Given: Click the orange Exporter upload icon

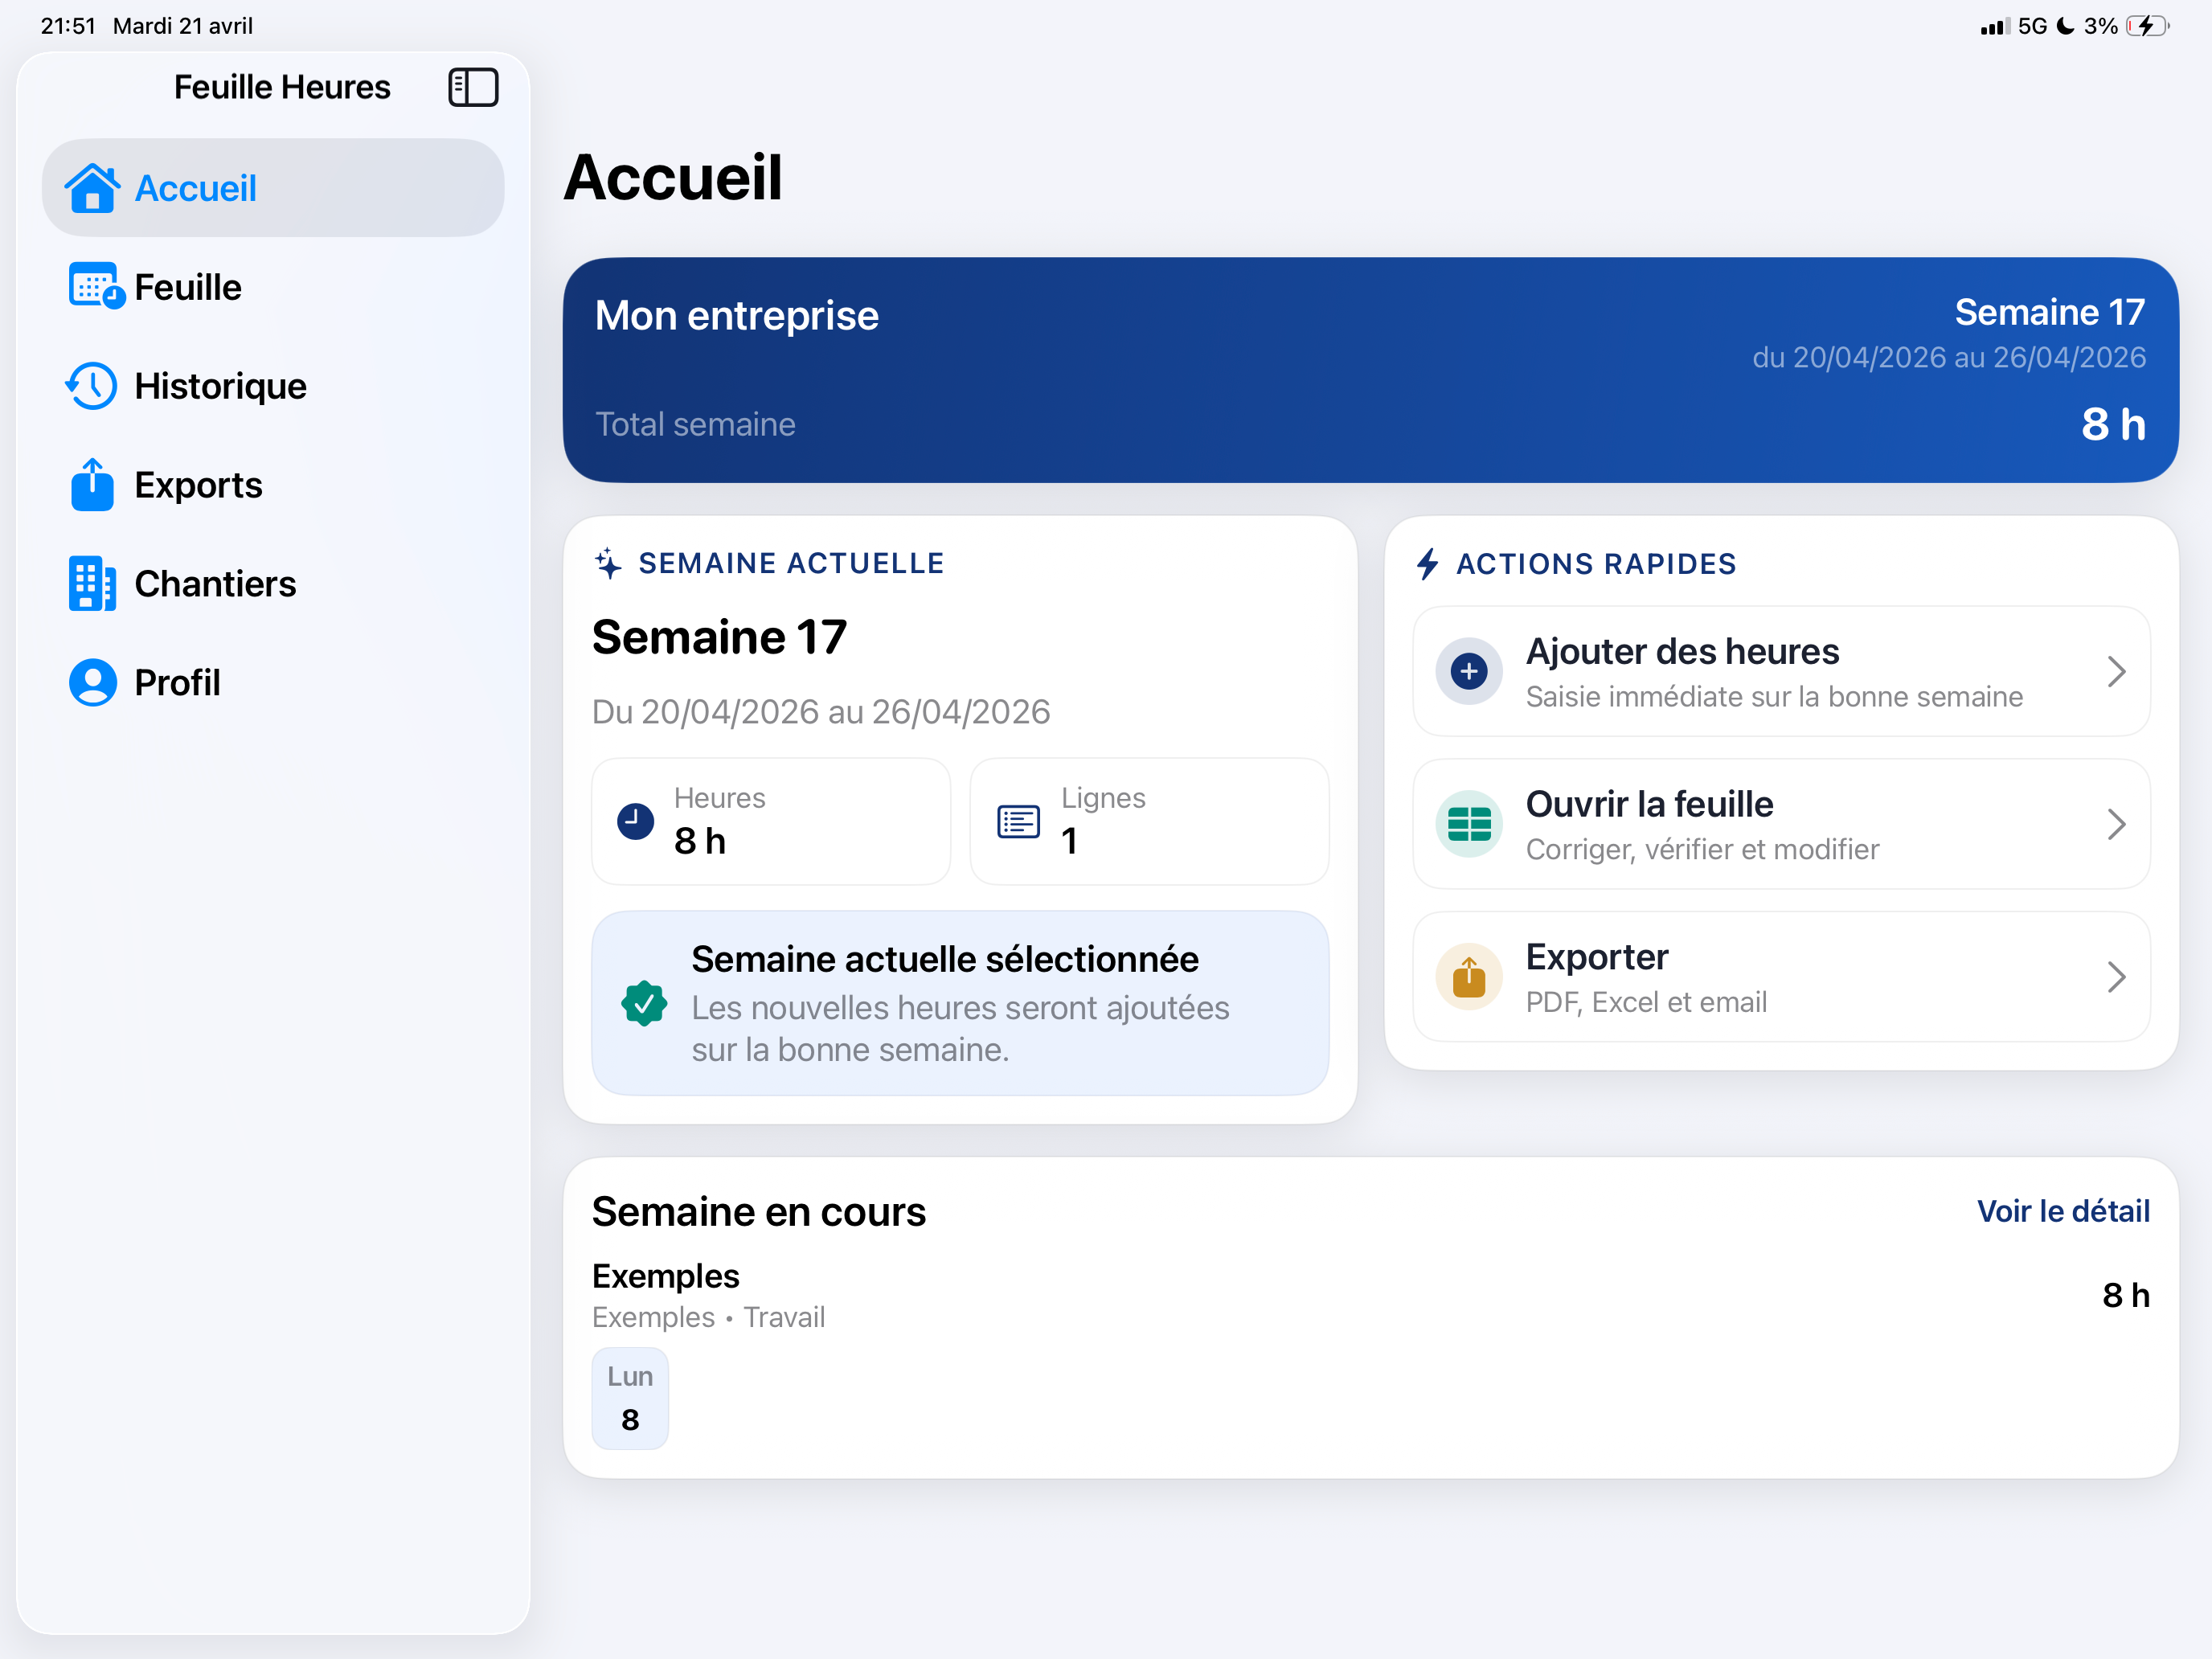Looking at the screenshot, I should tap(1469, 977).
